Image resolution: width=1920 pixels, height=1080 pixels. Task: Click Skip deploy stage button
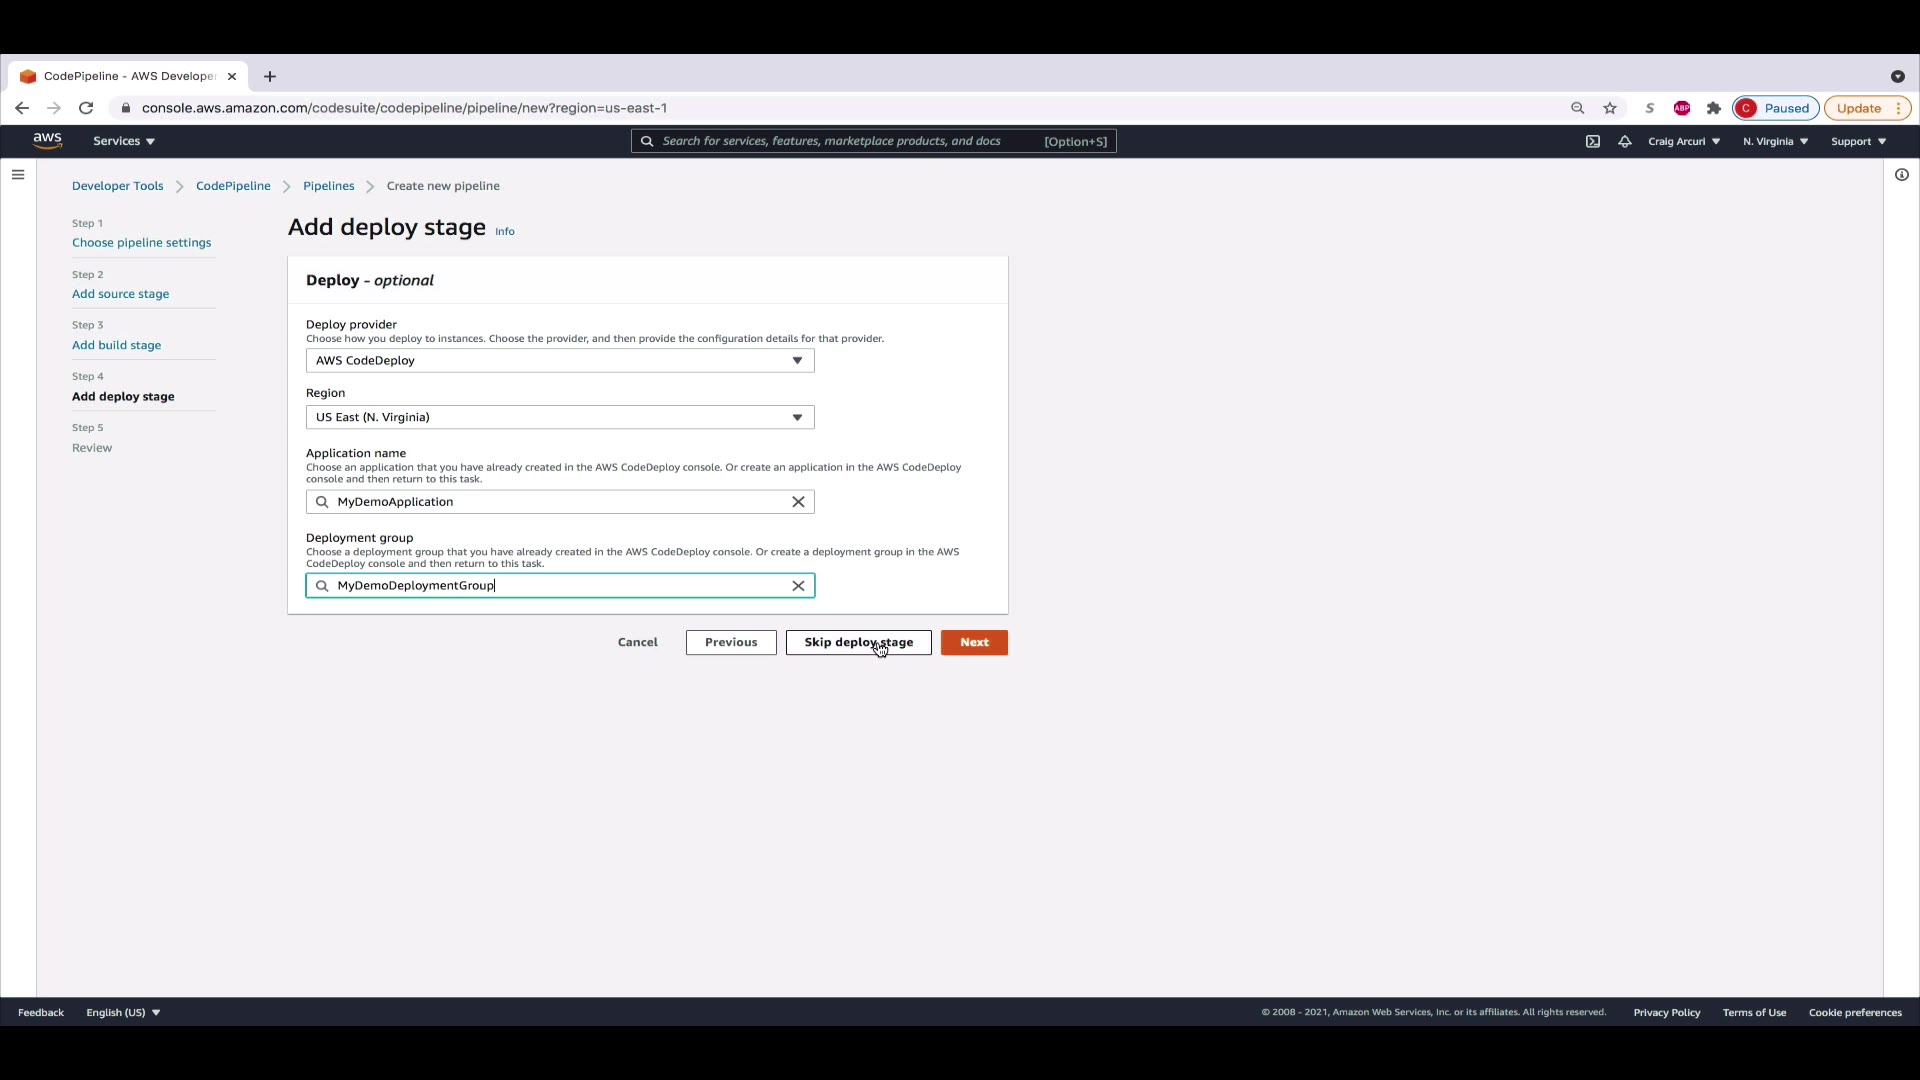pyautogui.click(x=858, y=643)
